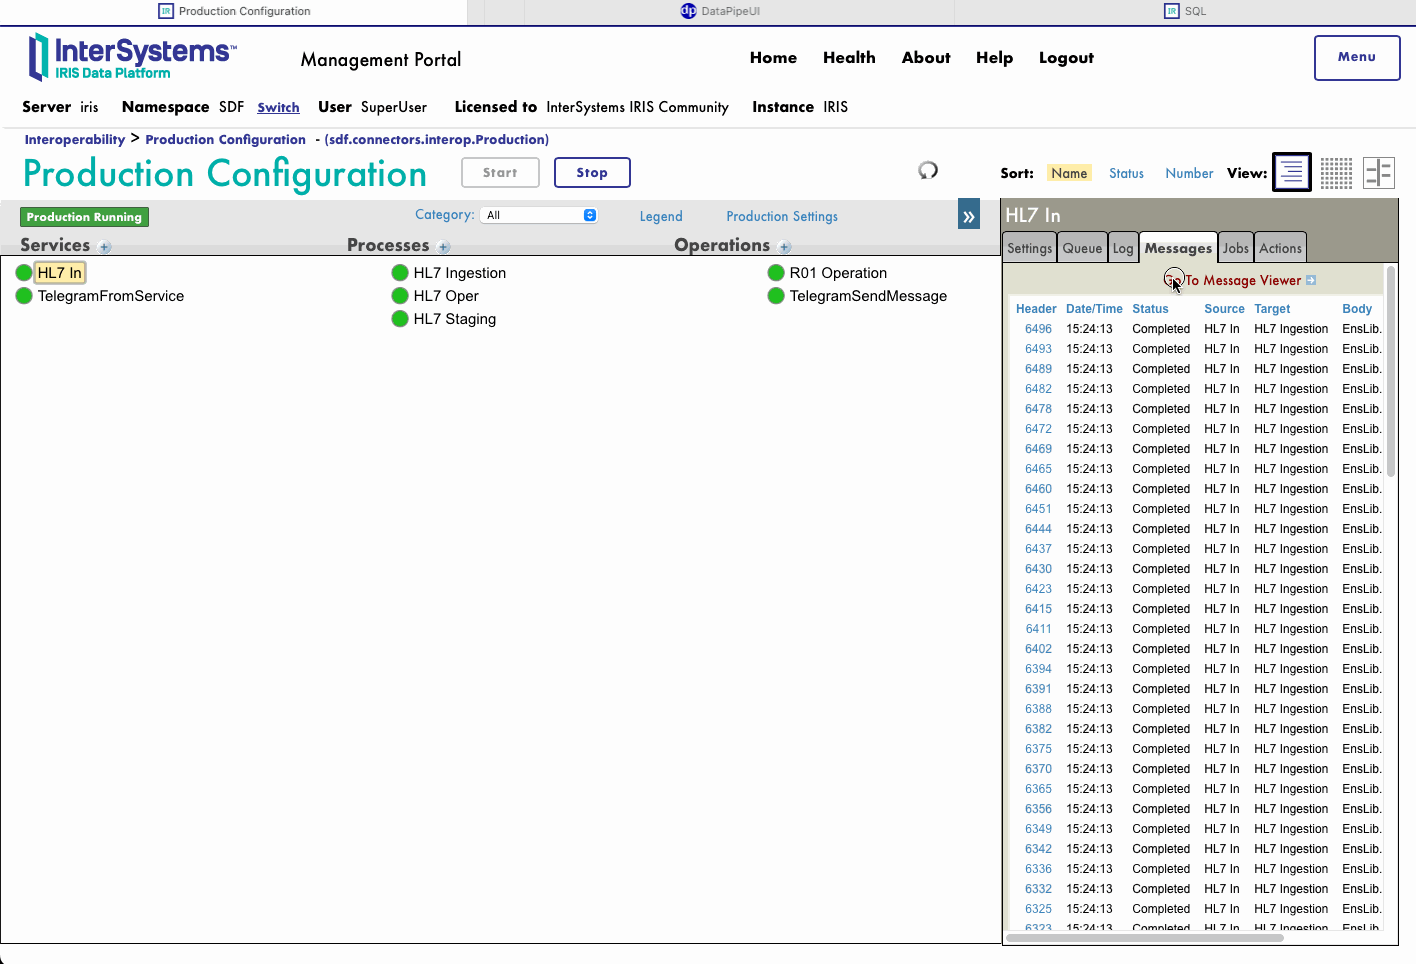Switch to the Settings tab
Screen dimensions: 1416x964
tap(1029, 248)
